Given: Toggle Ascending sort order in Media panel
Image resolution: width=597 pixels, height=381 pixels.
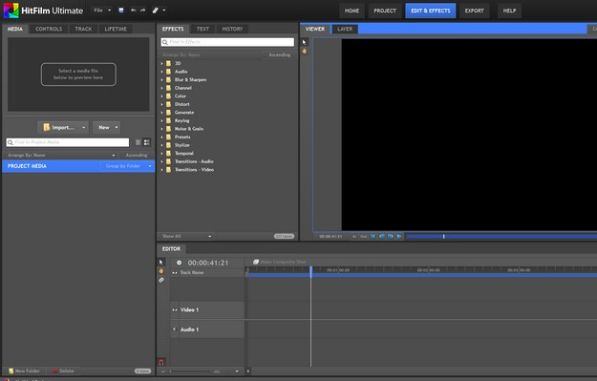Looking at the screenshot, I should [136, 155].
